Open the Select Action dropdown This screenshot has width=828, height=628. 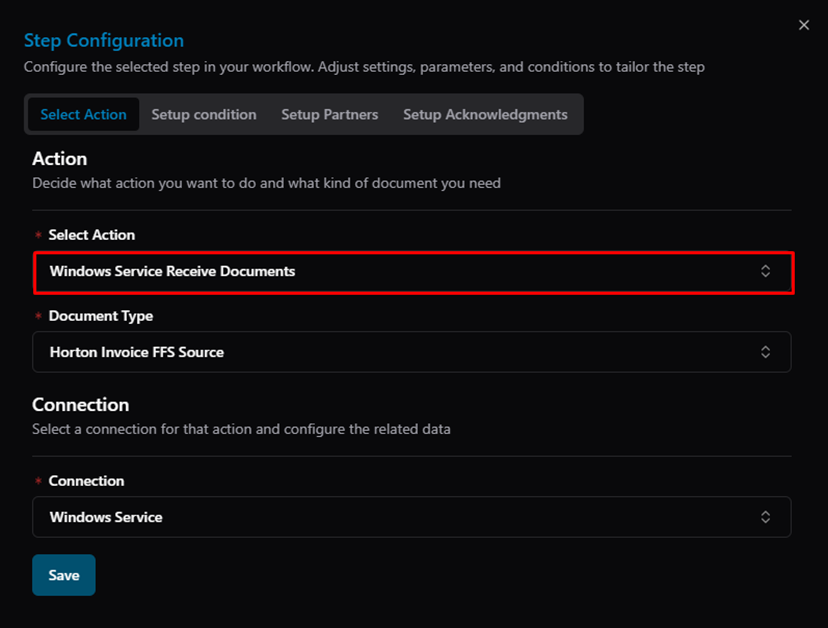413,271
